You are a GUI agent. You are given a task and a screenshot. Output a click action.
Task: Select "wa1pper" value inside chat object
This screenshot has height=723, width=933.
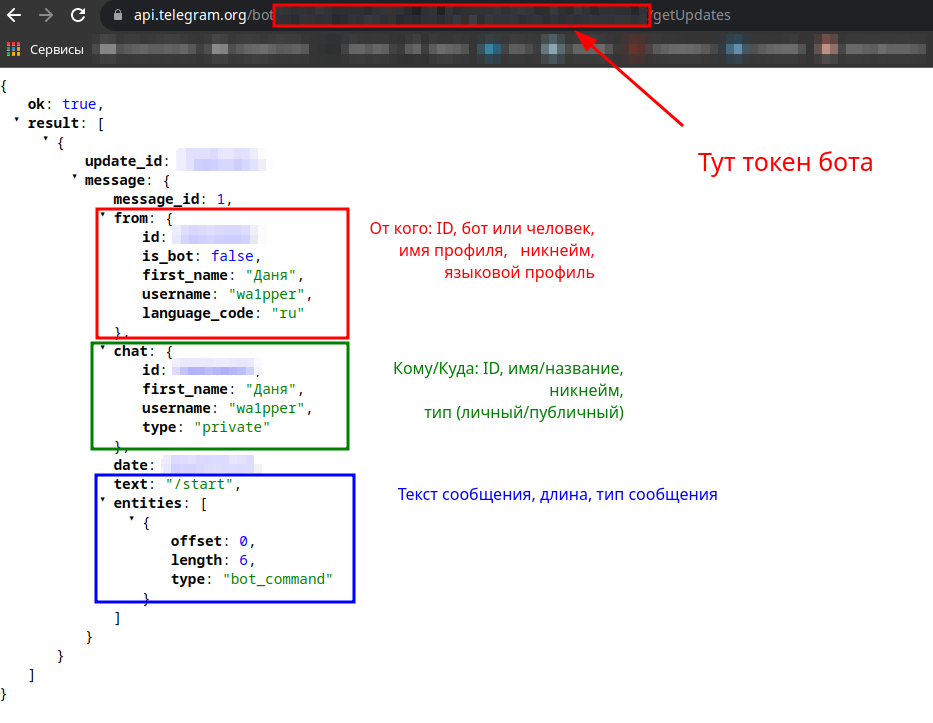click(x=267, y=408)
